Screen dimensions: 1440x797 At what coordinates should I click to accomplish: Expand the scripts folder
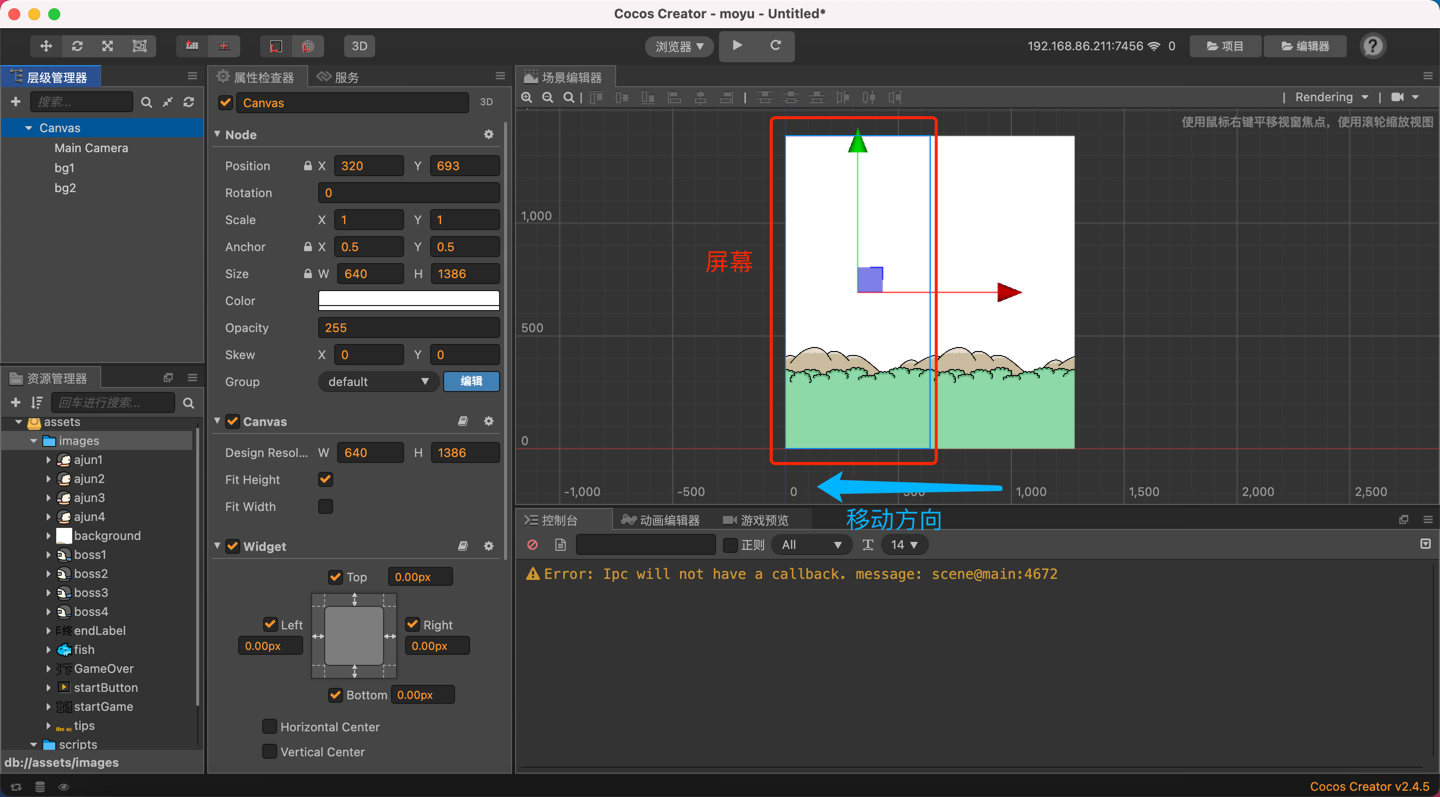click(34, 745)
